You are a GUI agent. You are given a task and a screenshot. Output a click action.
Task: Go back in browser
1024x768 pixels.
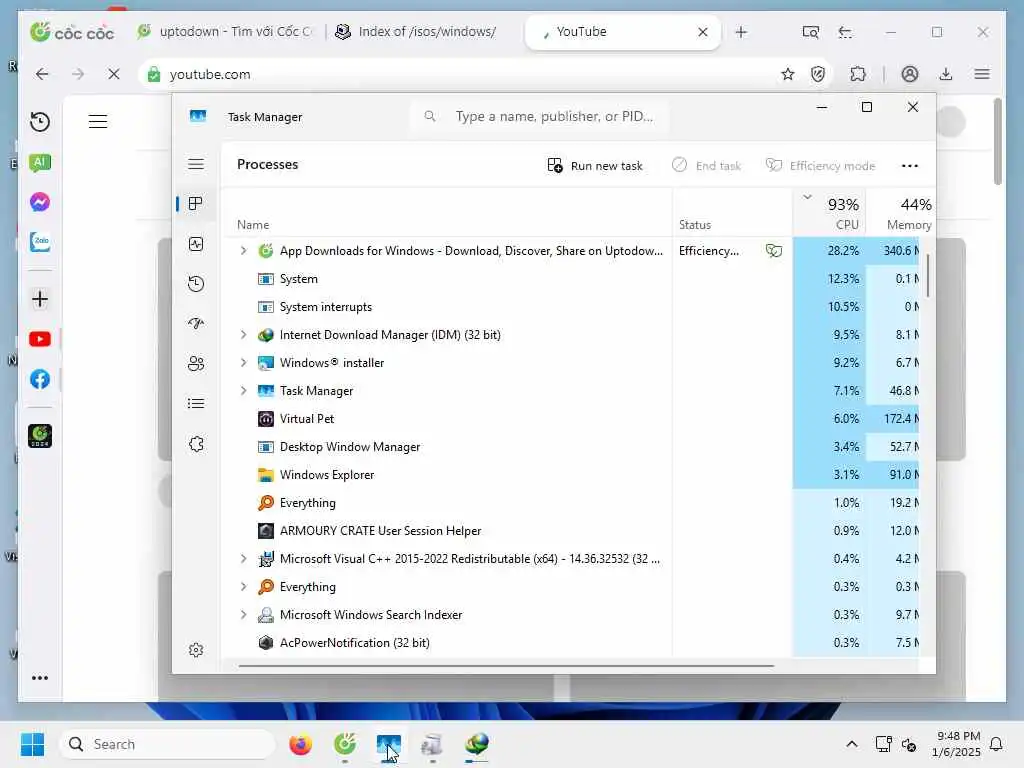click(42, 74)
